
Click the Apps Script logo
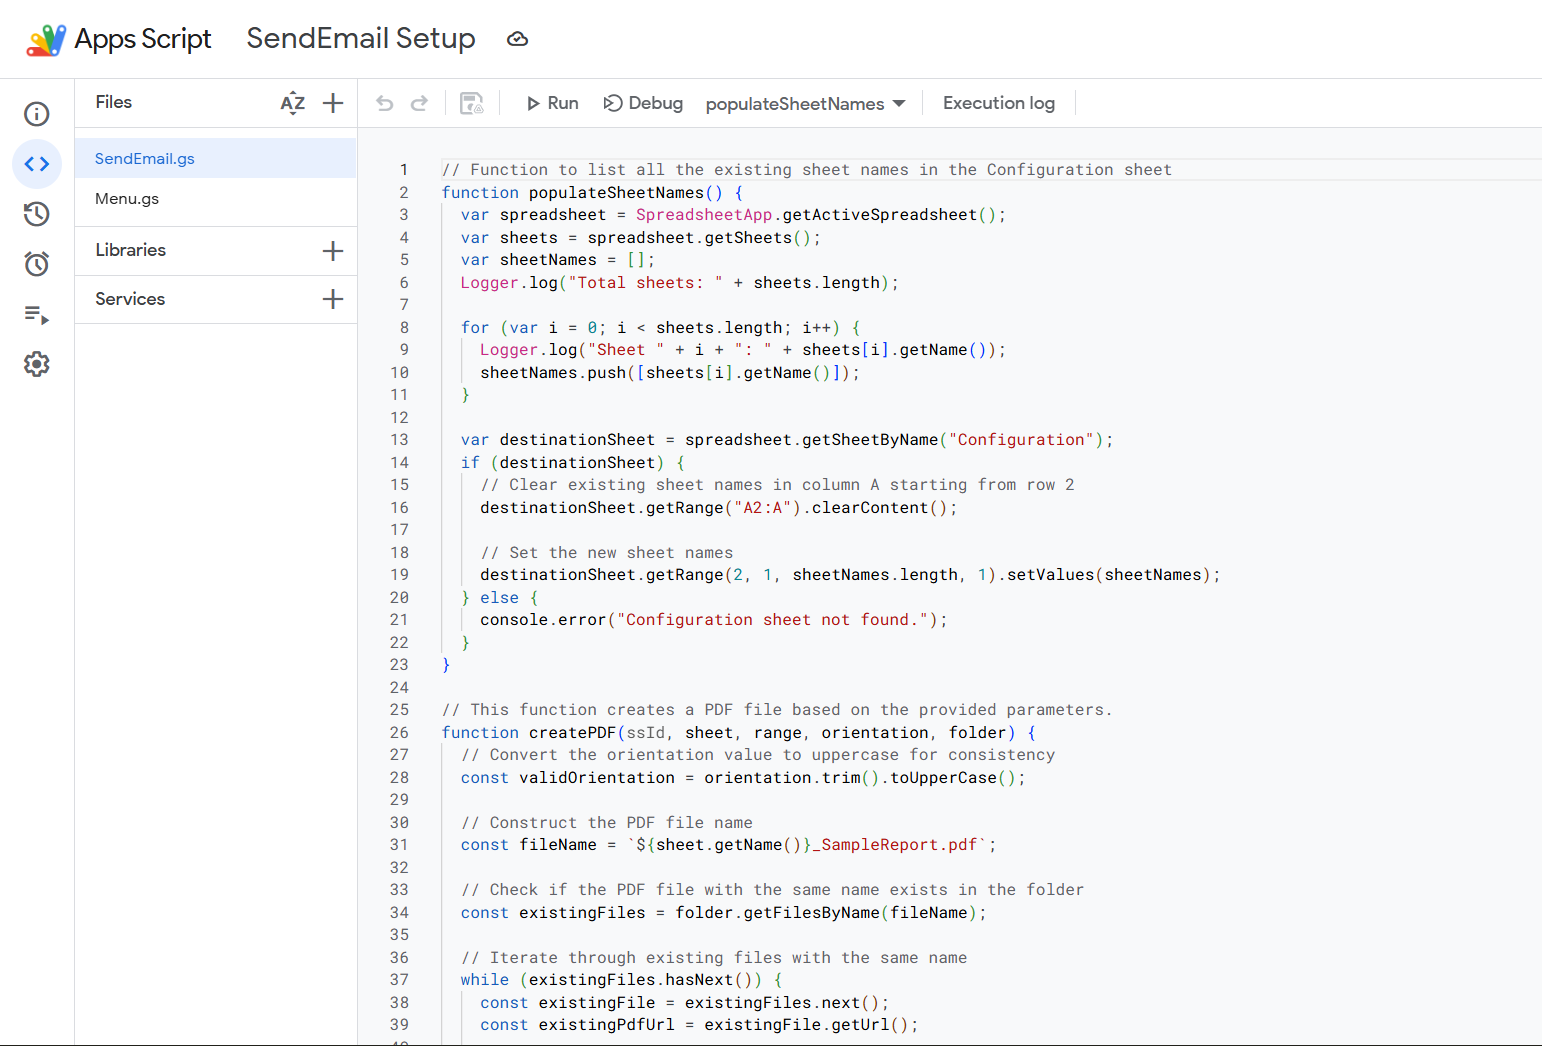(x=46, y=40)
